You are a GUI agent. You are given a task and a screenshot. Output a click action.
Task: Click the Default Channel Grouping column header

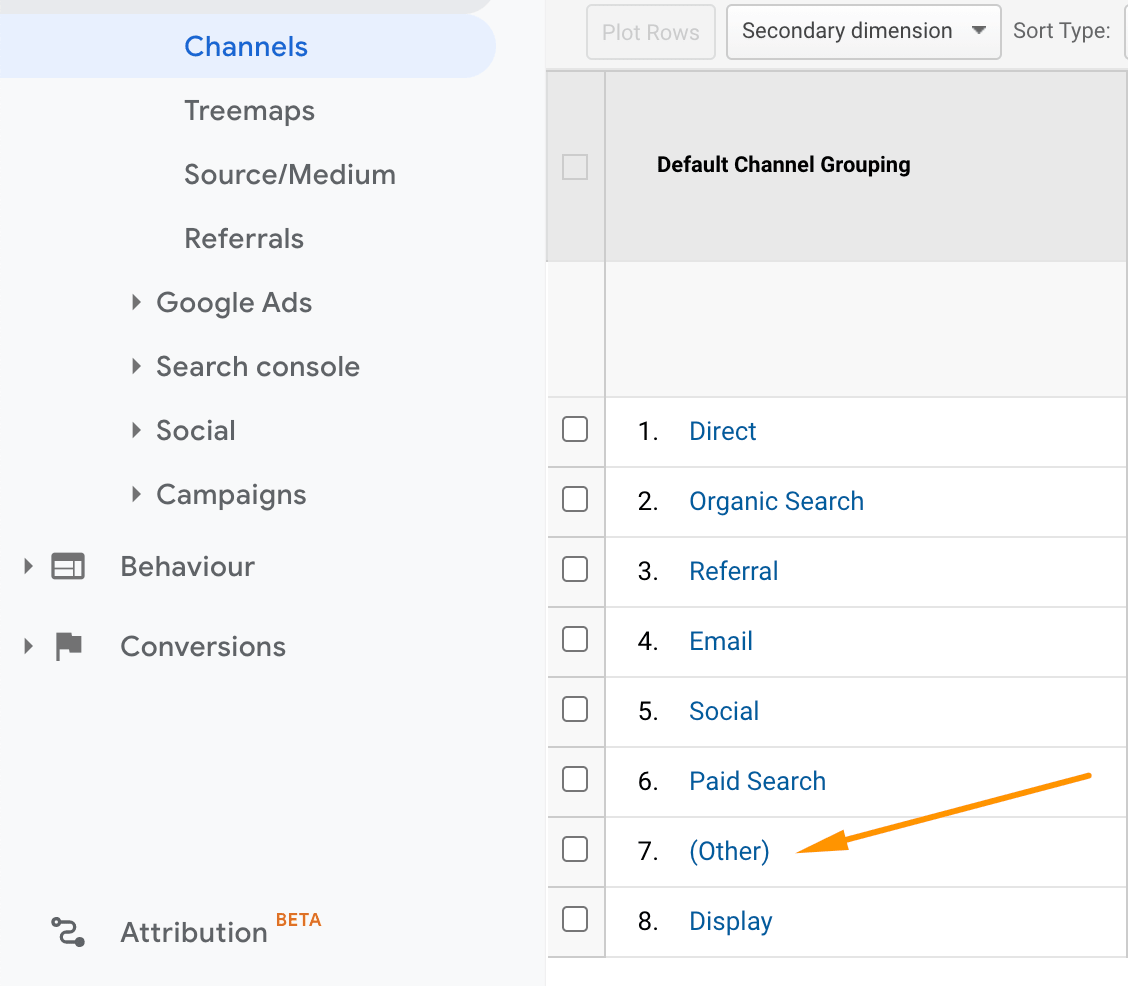(783, 164)
